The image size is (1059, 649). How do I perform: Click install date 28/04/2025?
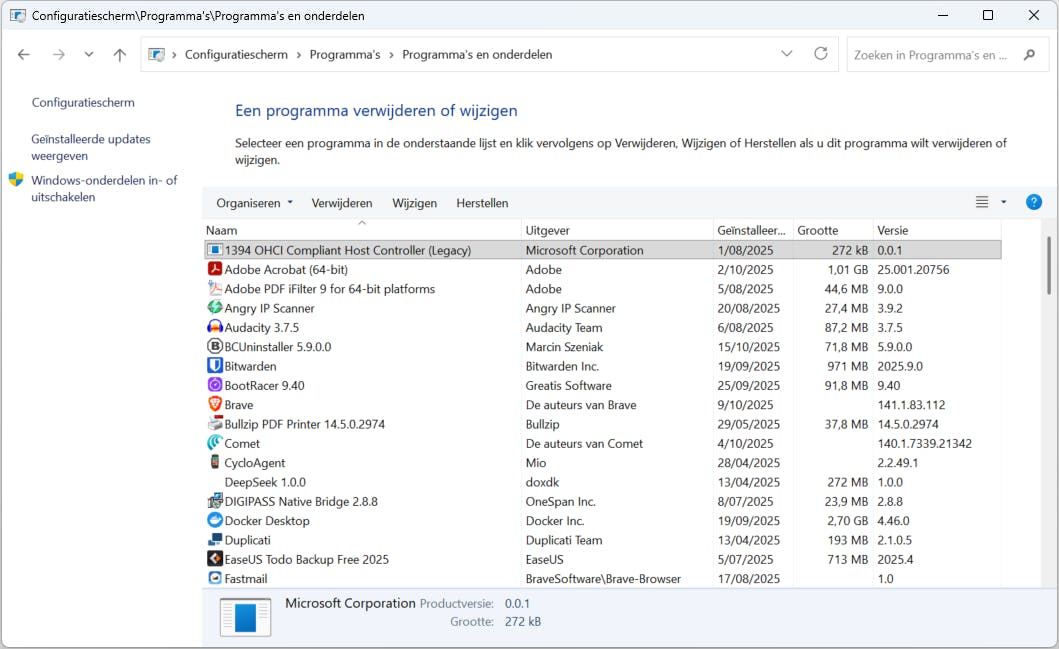(x=748, y=463)
